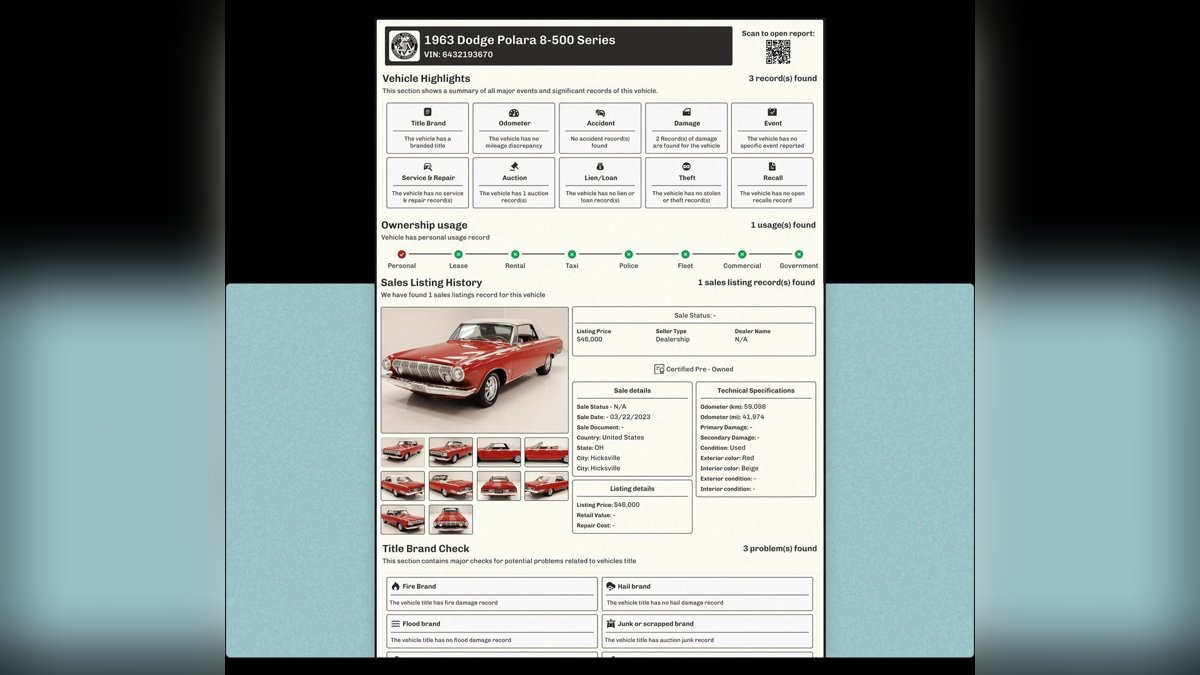The height and width of the screenshot is (675, 1200).
Task: Click '2 Record(s) of damage are found' text
Action: (x=687, y=142)
